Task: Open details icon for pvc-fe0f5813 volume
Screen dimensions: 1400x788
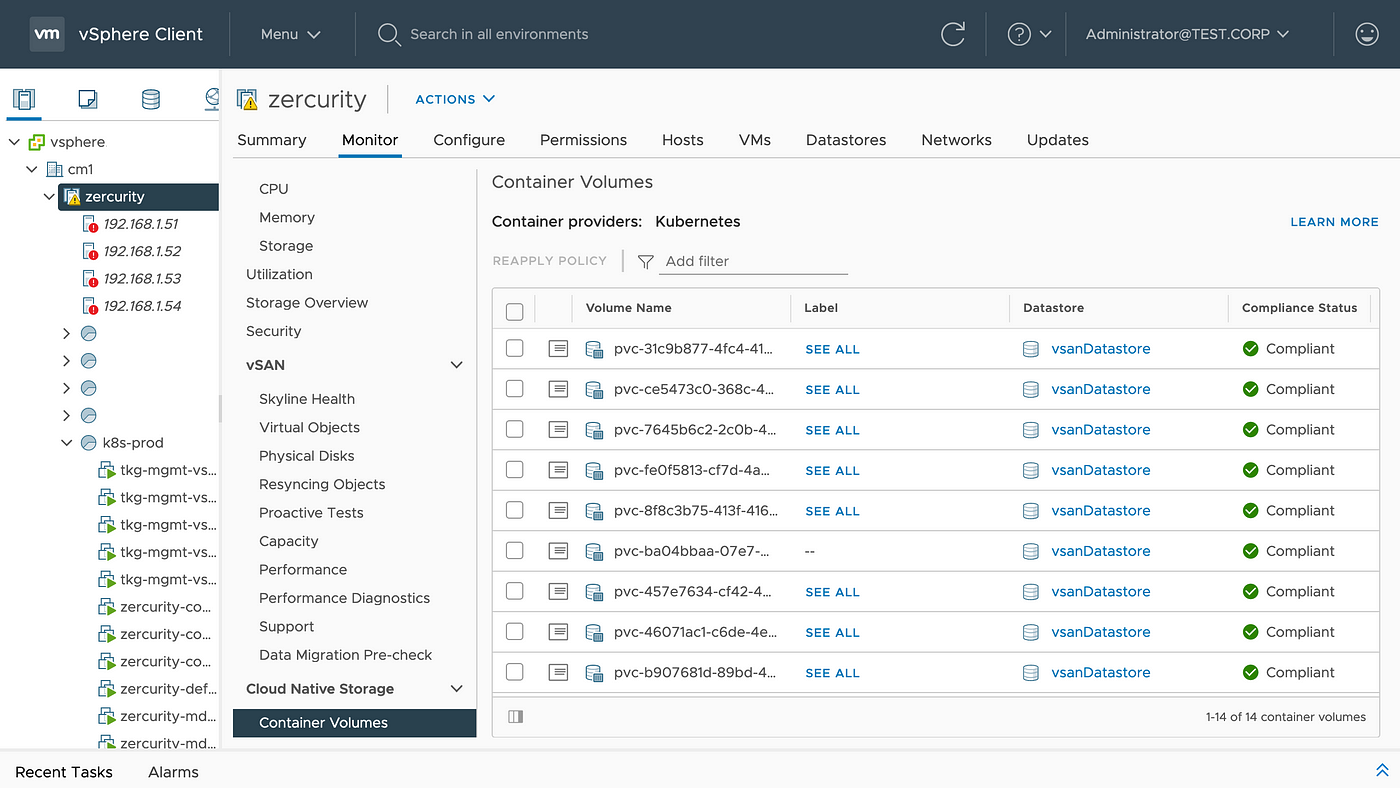Action: coord(559,470)
